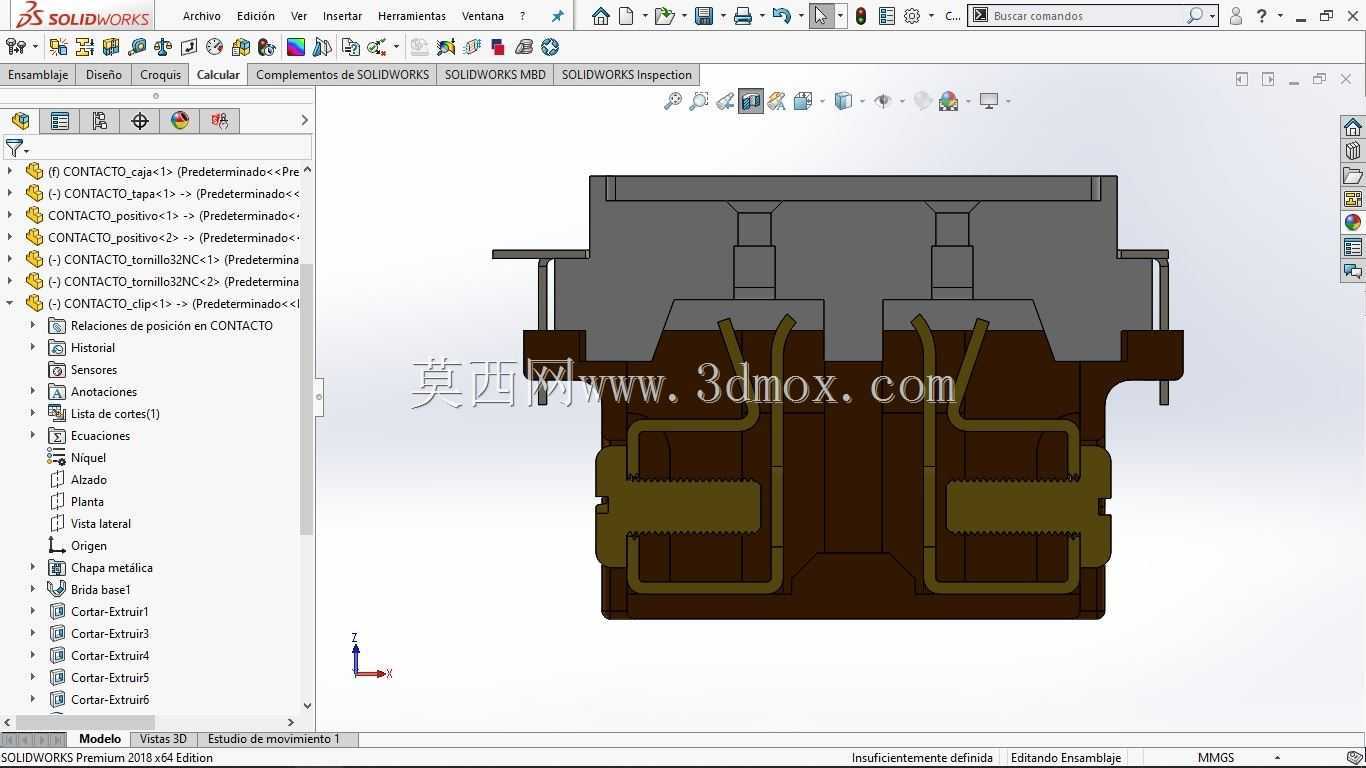Select Cortar-Extruir4 in the tree
The height and width of the screenshot is (768, 1366).
(110, 655)
